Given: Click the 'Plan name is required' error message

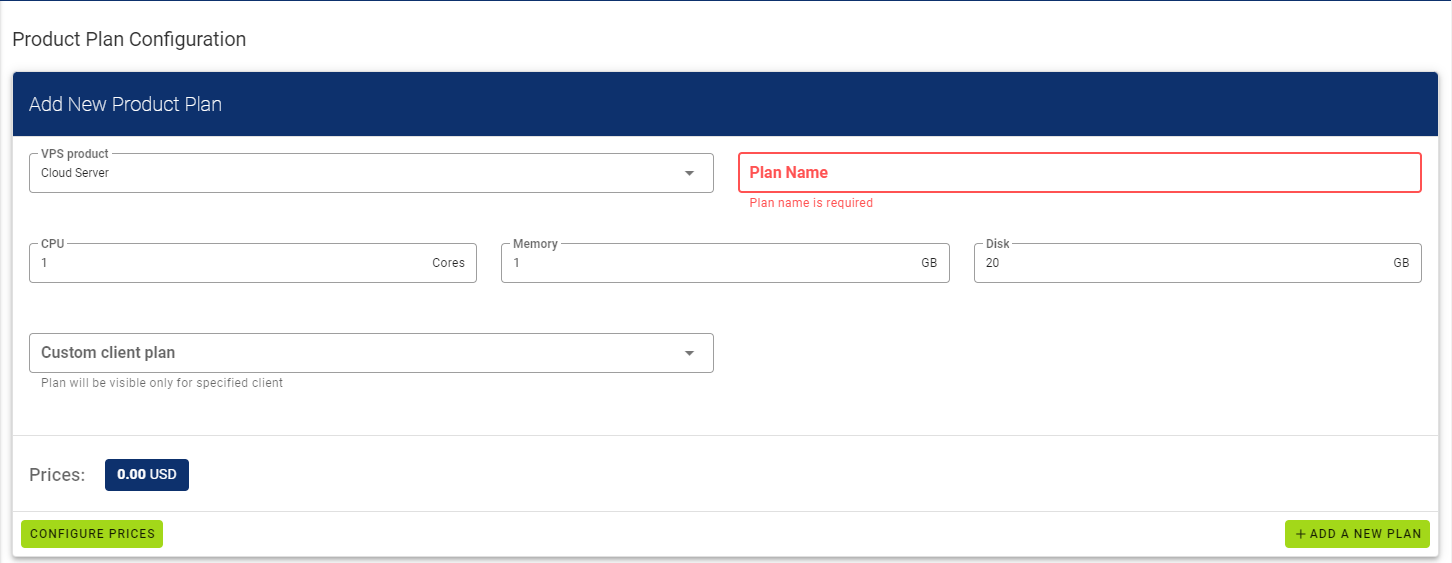Looking at the screenshot, I should [811, 203].
